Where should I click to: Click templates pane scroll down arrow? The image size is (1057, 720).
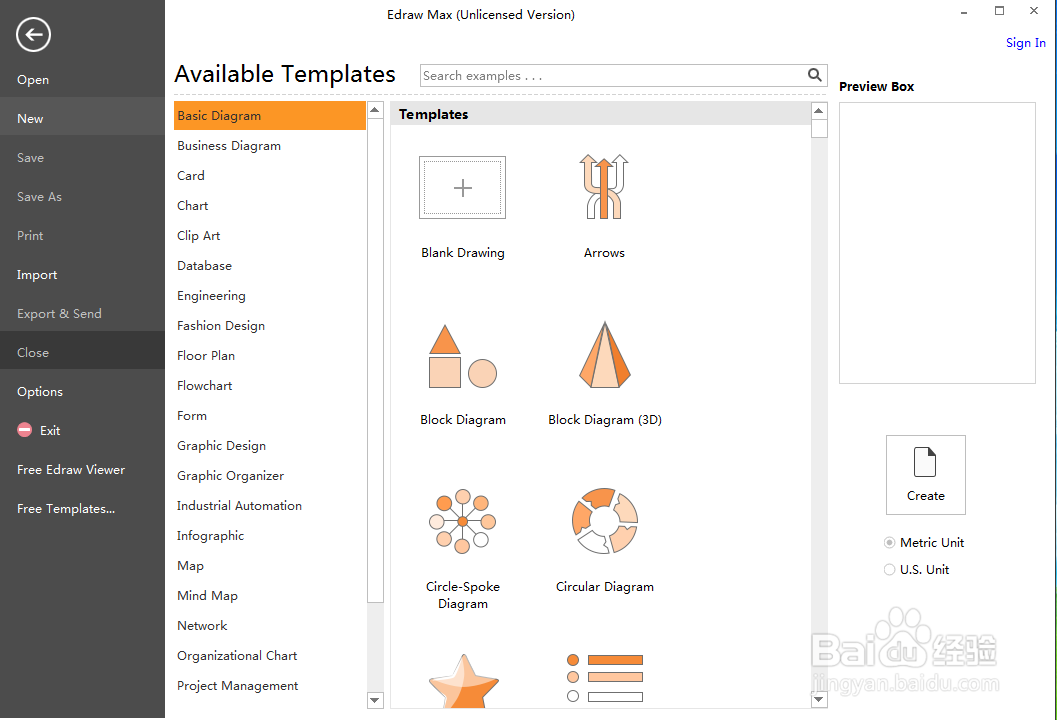click(819, 700)
